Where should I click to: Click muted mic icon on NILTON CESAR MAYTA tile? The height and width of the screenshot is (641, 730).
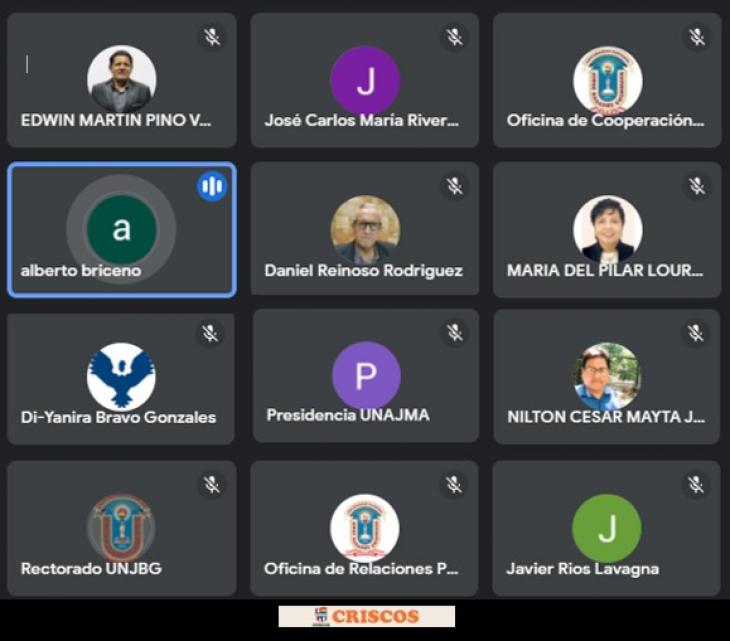pos(695,332)
